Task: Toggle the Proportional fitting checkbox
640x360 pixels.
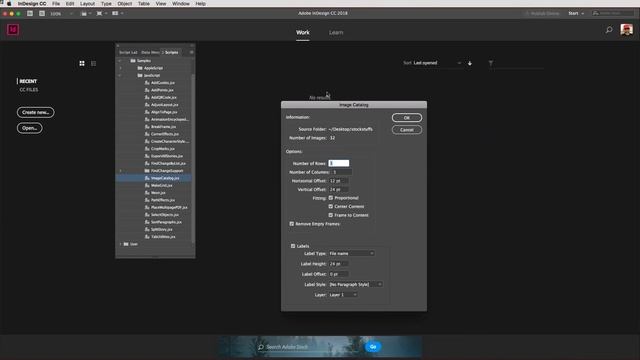Action: pos(331,198)
